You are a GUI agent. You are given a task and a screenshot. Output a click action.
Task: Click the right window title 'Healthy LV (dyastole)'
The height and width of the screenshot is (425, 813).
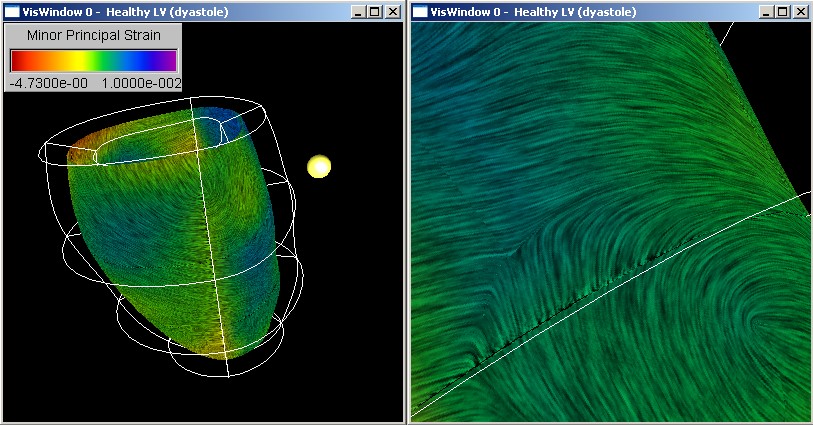point(575,11)
